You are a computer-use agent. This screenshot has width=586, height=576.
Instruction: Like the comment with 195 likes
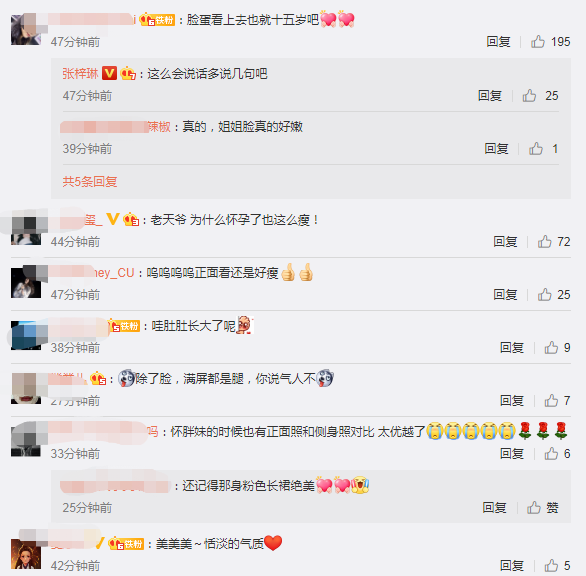click(550, 41)
